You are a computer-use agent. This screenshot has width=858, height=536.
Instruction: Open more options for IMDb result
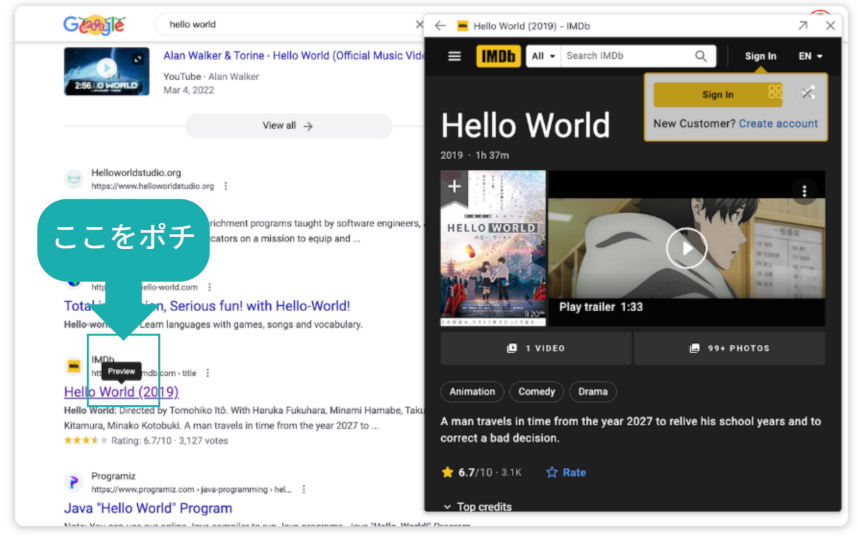(x=207, y=373)
